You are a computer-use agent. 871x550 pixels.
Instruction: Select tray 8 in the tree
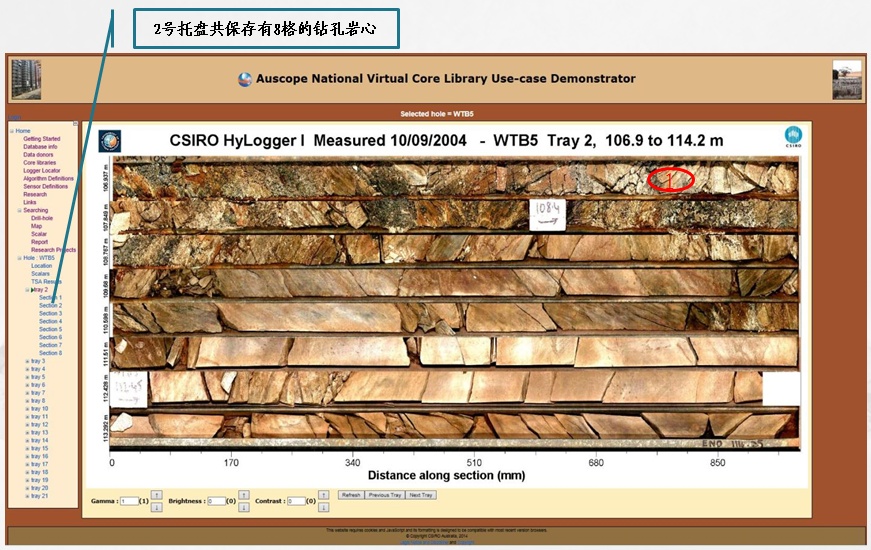point(38,401)
